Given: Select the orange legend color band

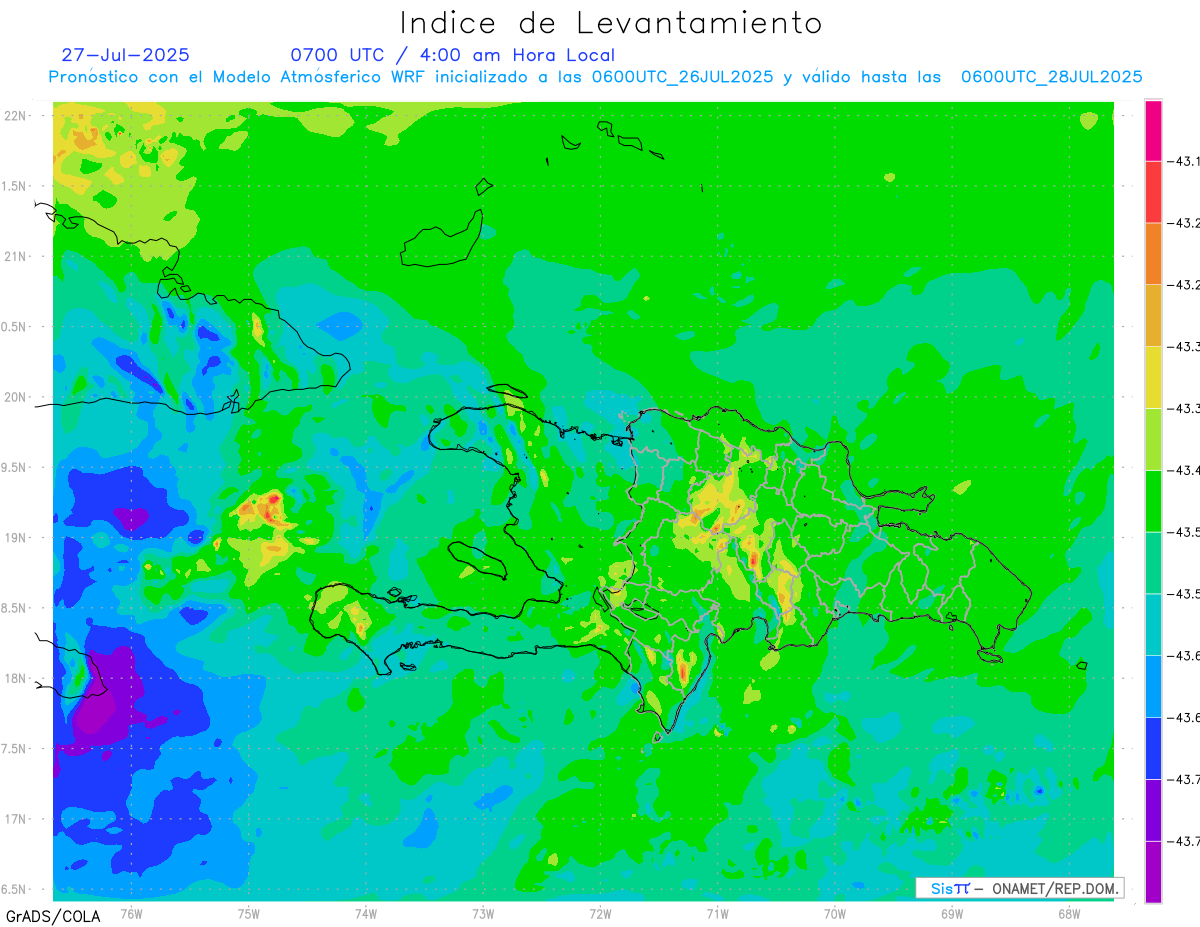Looking at the screenshot, I should click(1153, 254).
